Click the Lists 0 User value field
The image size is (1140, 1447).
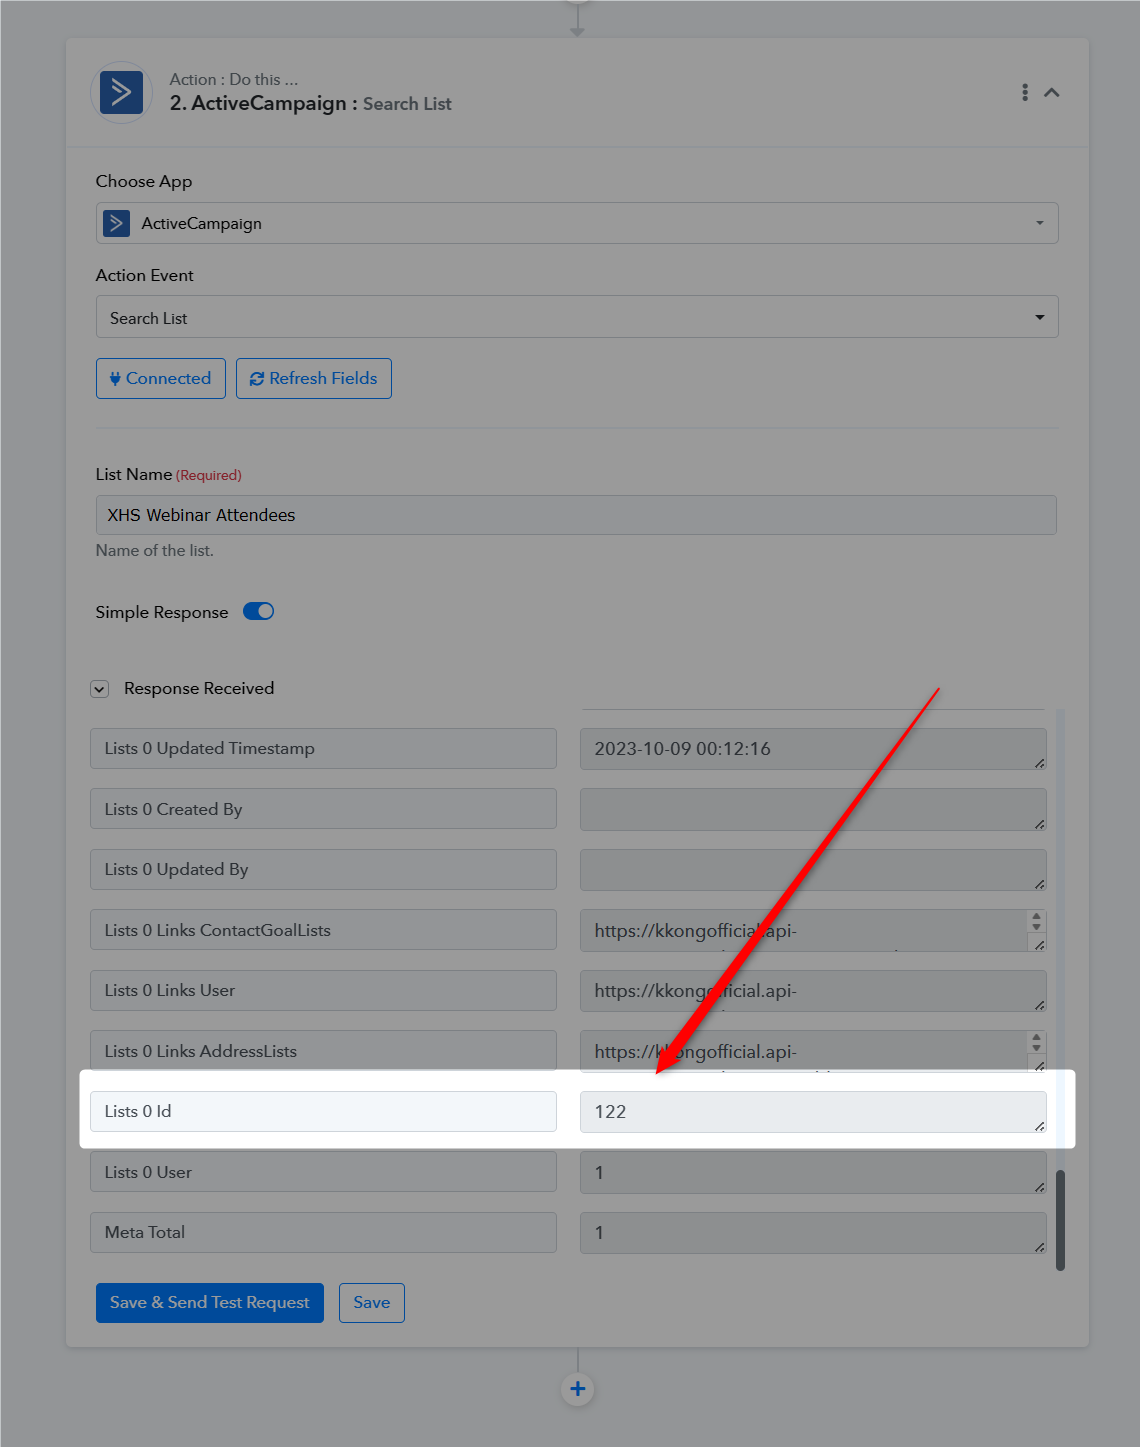813,1172
